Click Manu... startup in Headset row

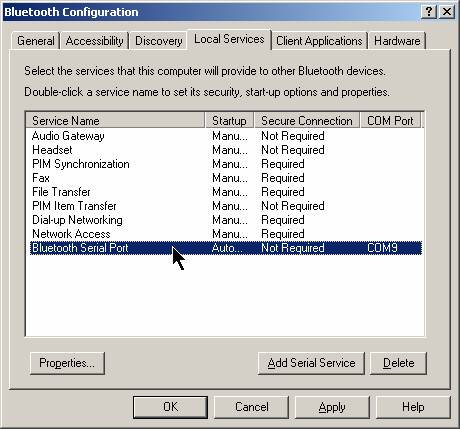click(x=230, y=150)
